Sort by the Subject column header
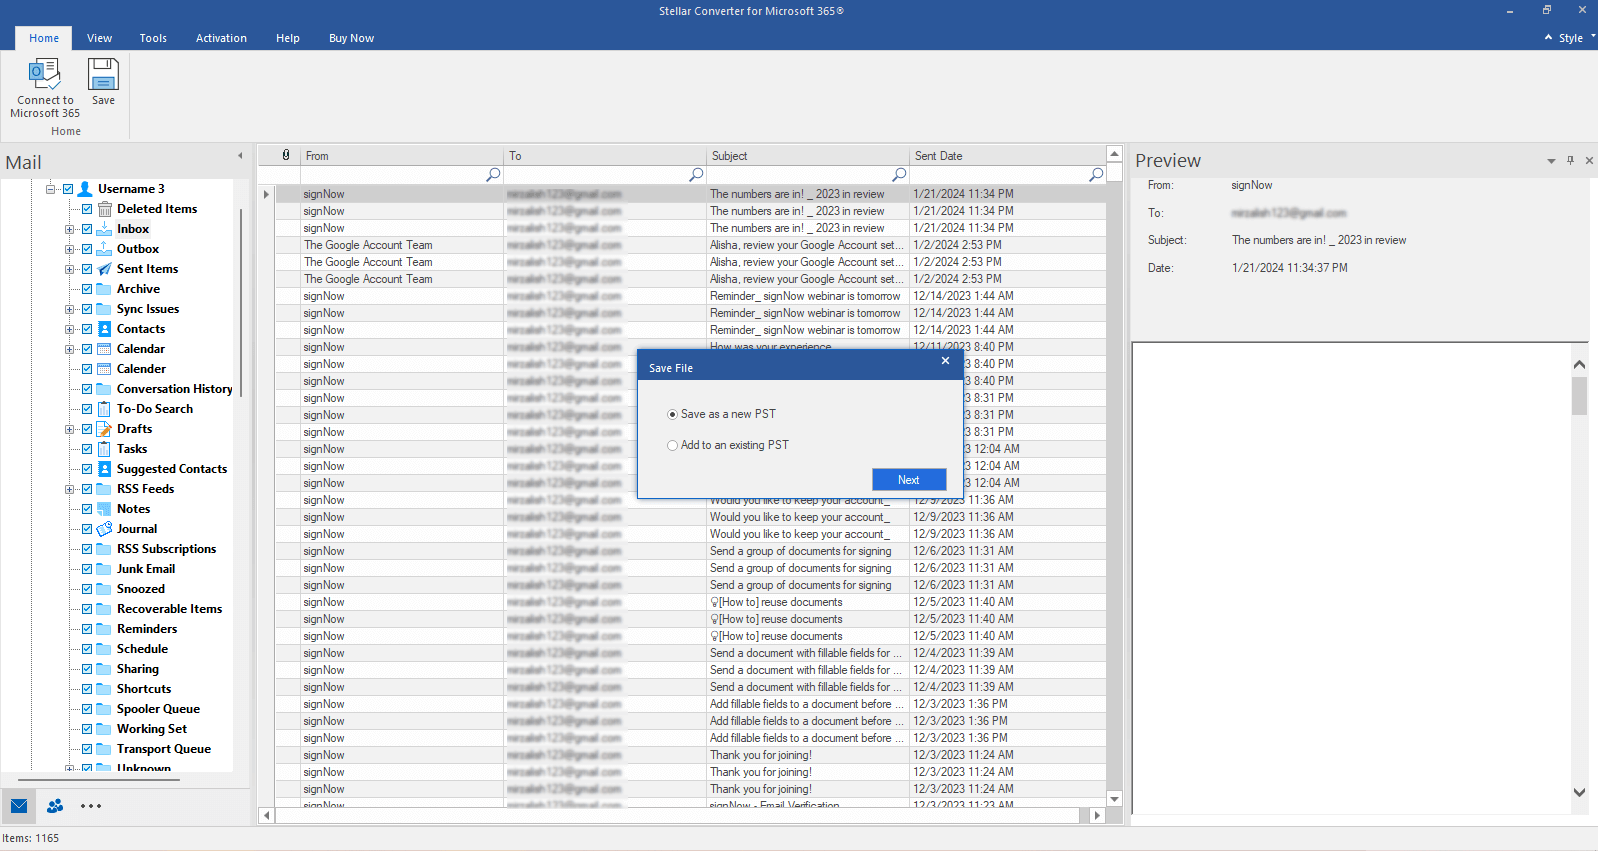This screenshot has width=1598, height=851. point(808,156)
